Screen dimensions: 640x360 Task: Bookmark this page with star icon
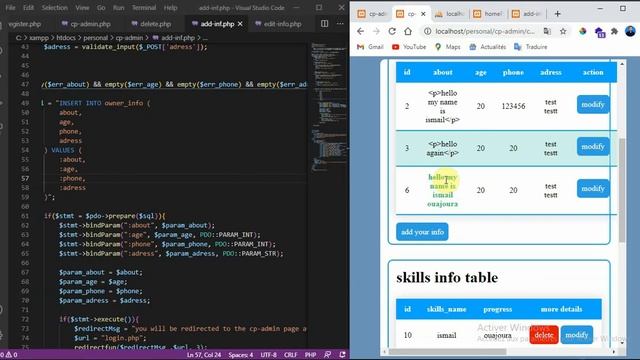tap(563, 31)
